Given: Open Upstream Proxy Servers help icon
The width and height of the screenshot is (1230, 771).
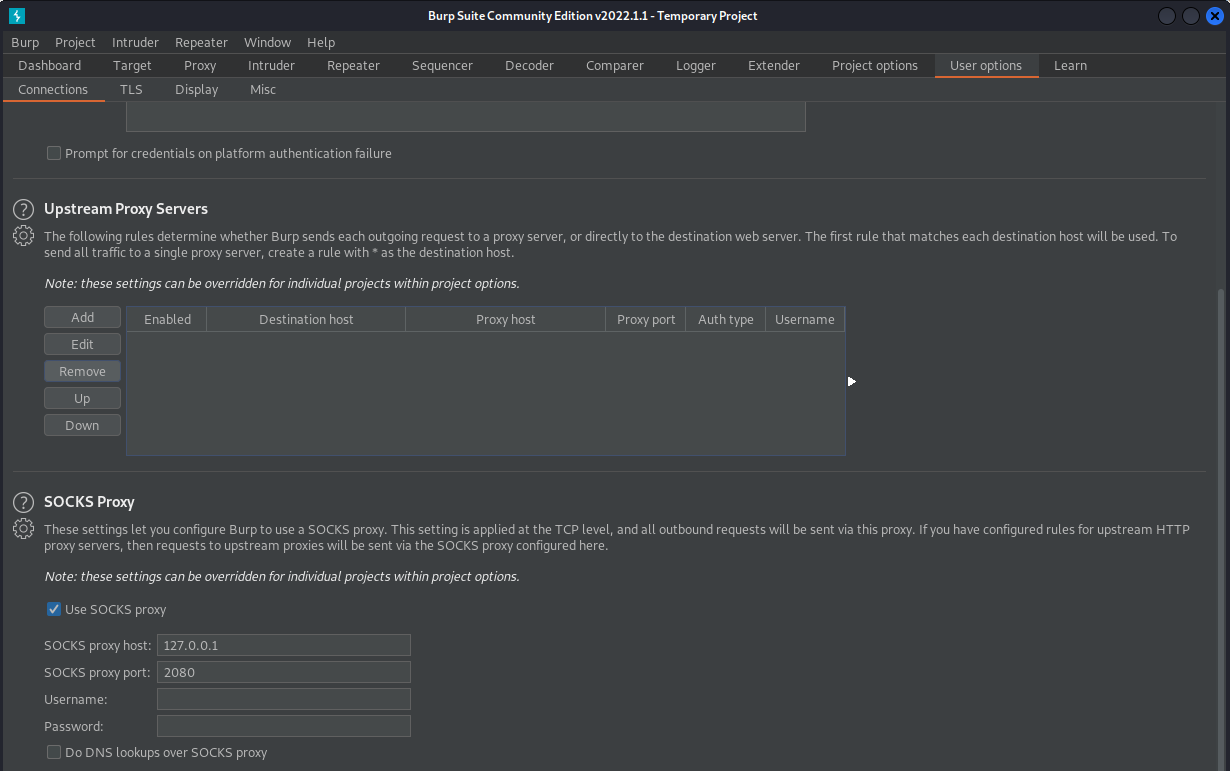Looking at the screenshot, I should coord(23,209).
